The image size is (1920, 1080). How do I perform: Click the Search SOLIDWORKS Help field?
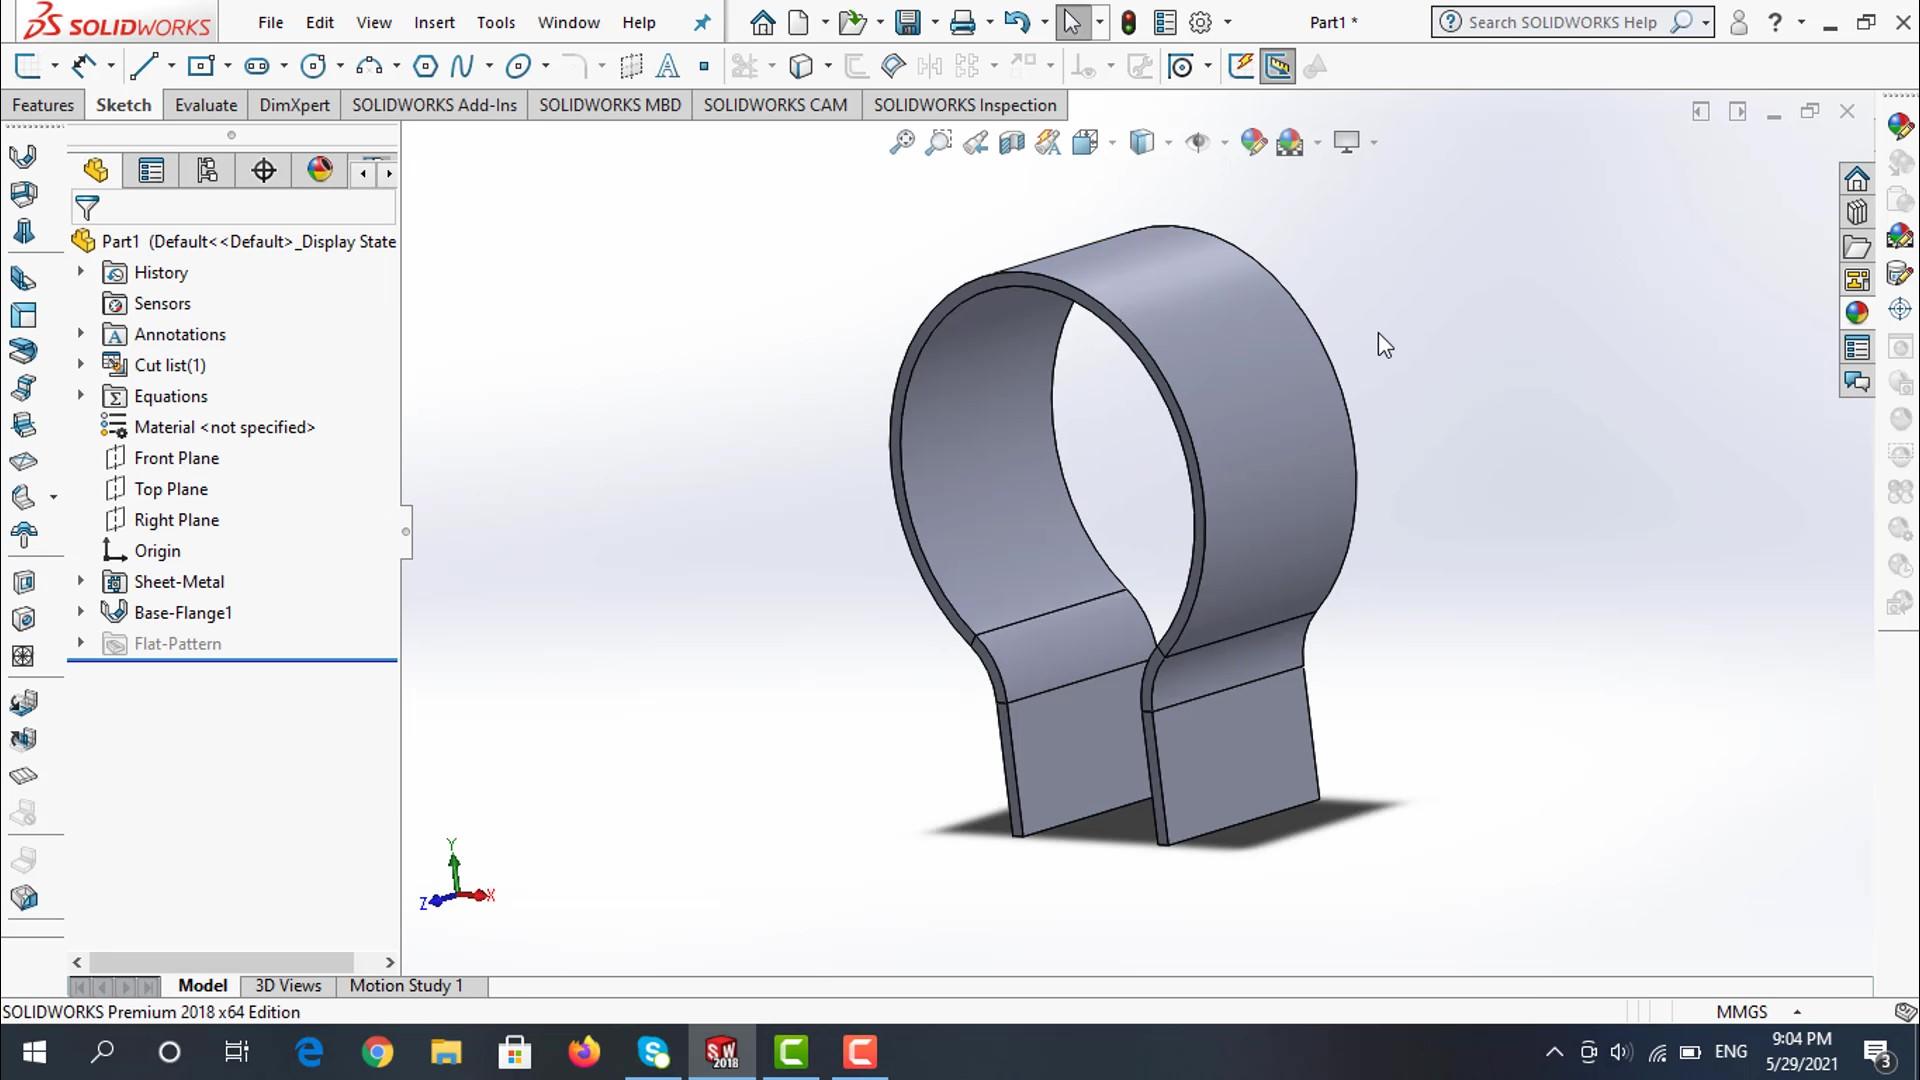1562,22
